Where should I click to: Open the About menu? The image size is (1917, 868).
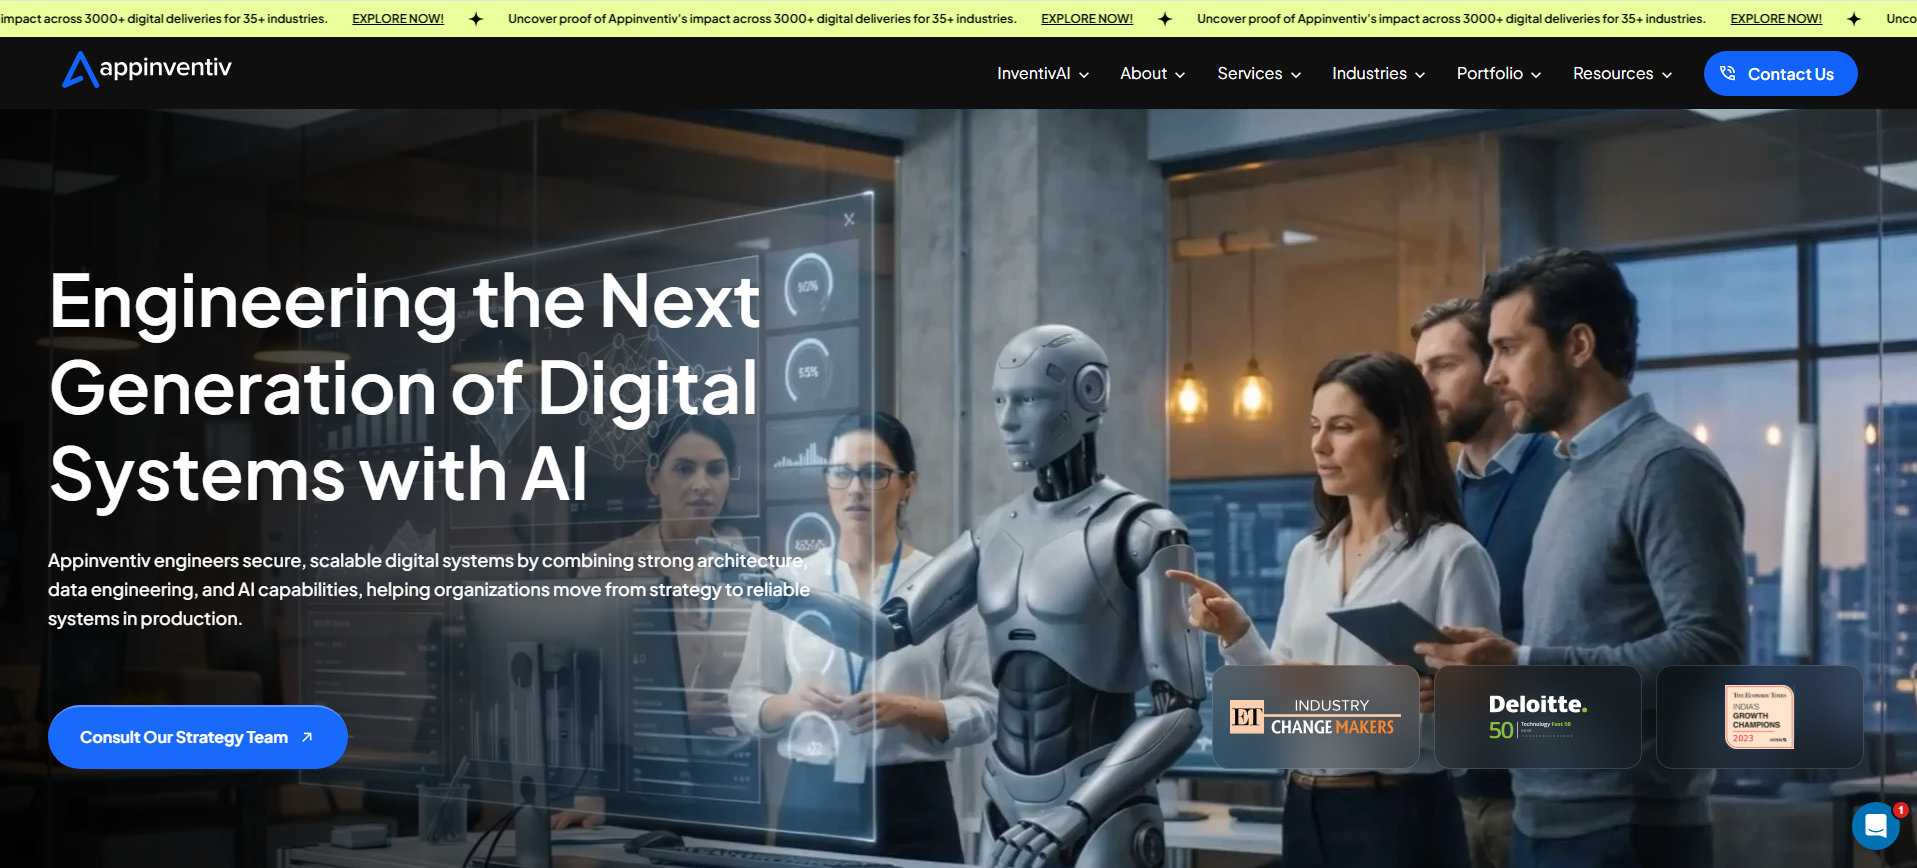1152,74
